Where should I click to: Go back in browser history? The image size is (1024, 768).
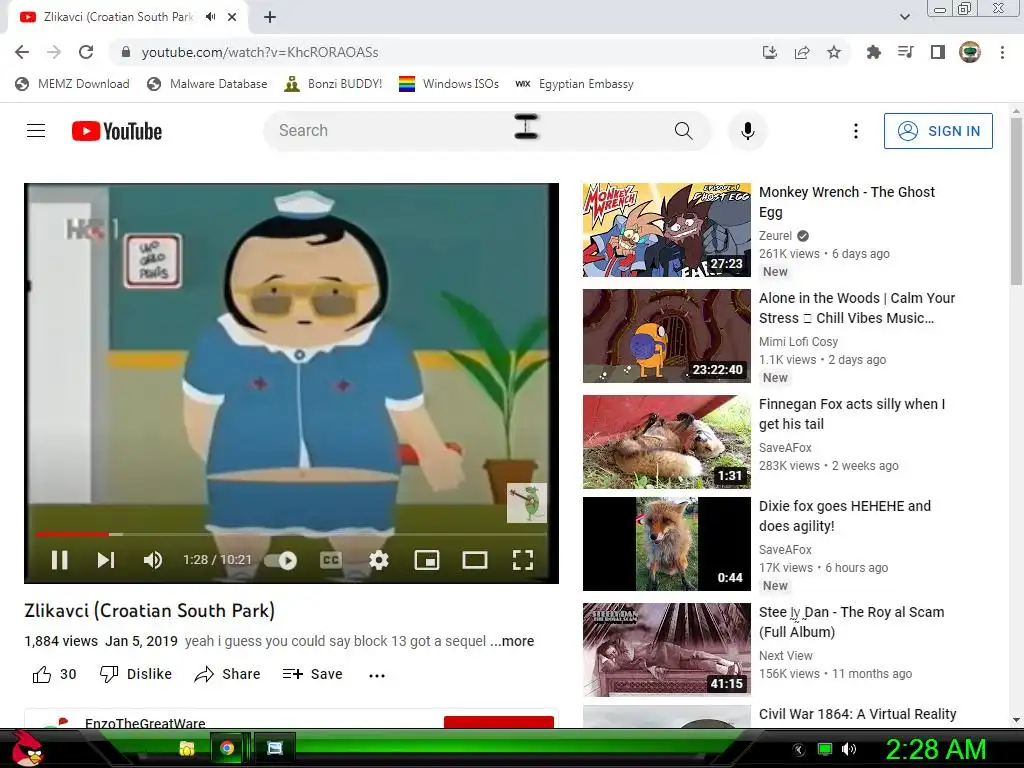[x=22, y=52]
